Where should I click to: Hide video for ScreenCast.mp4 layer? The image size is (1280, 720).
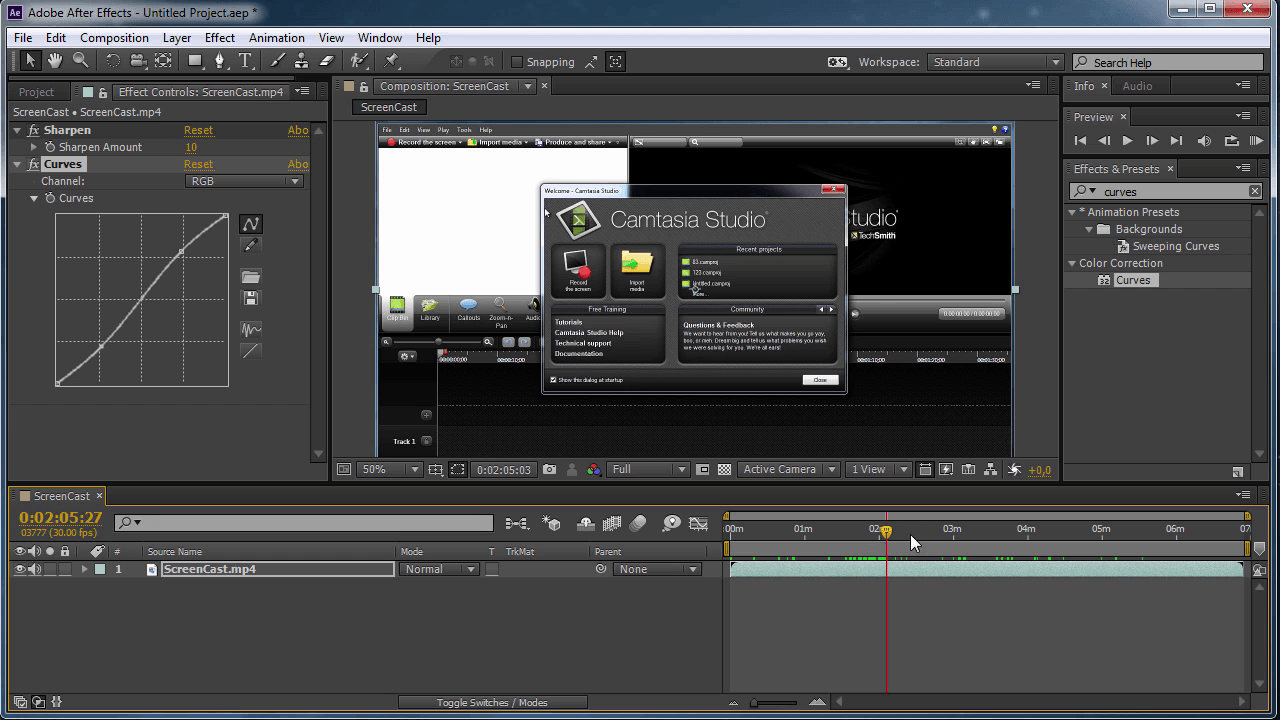[x=20, y=569]
